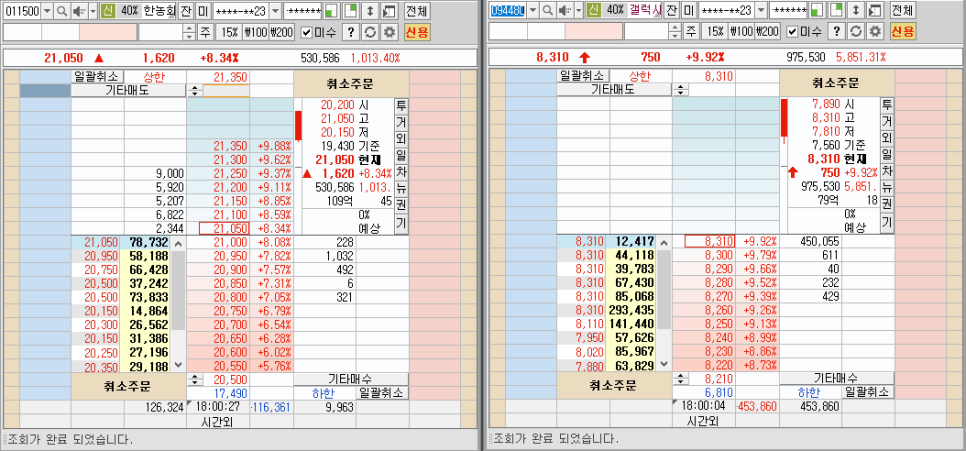Click the green 신 badge in 094480 window
This screenshot has width=966, height=451.
(593, 10)
